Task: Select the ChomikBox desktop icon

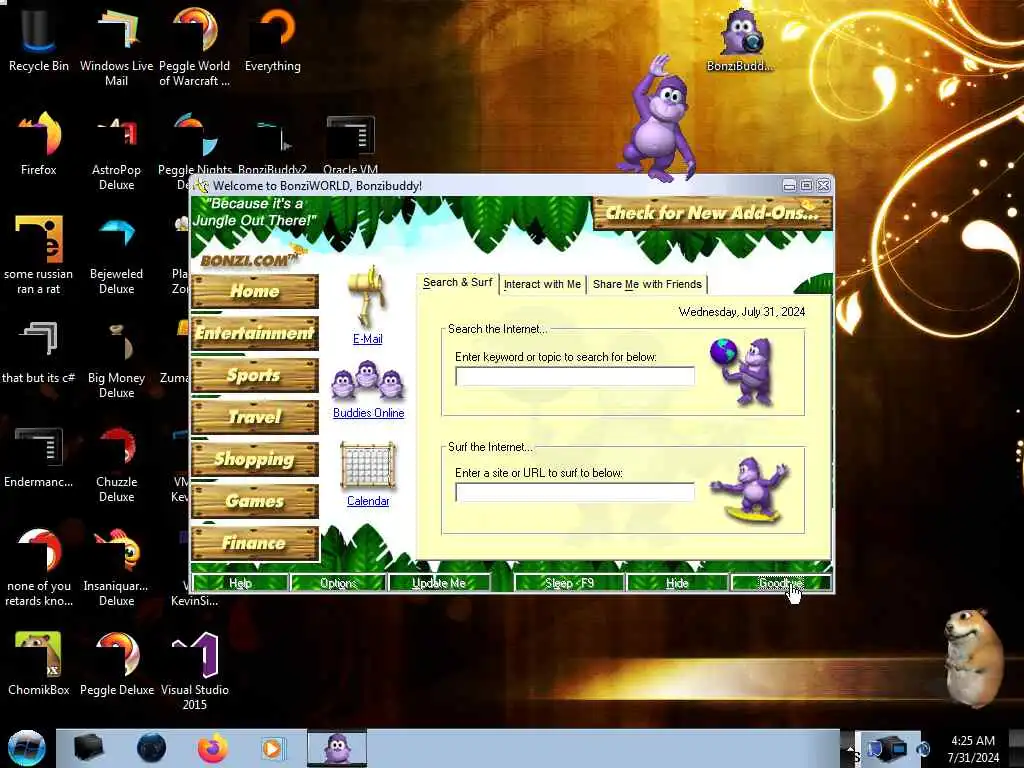Action: (39, 663)
